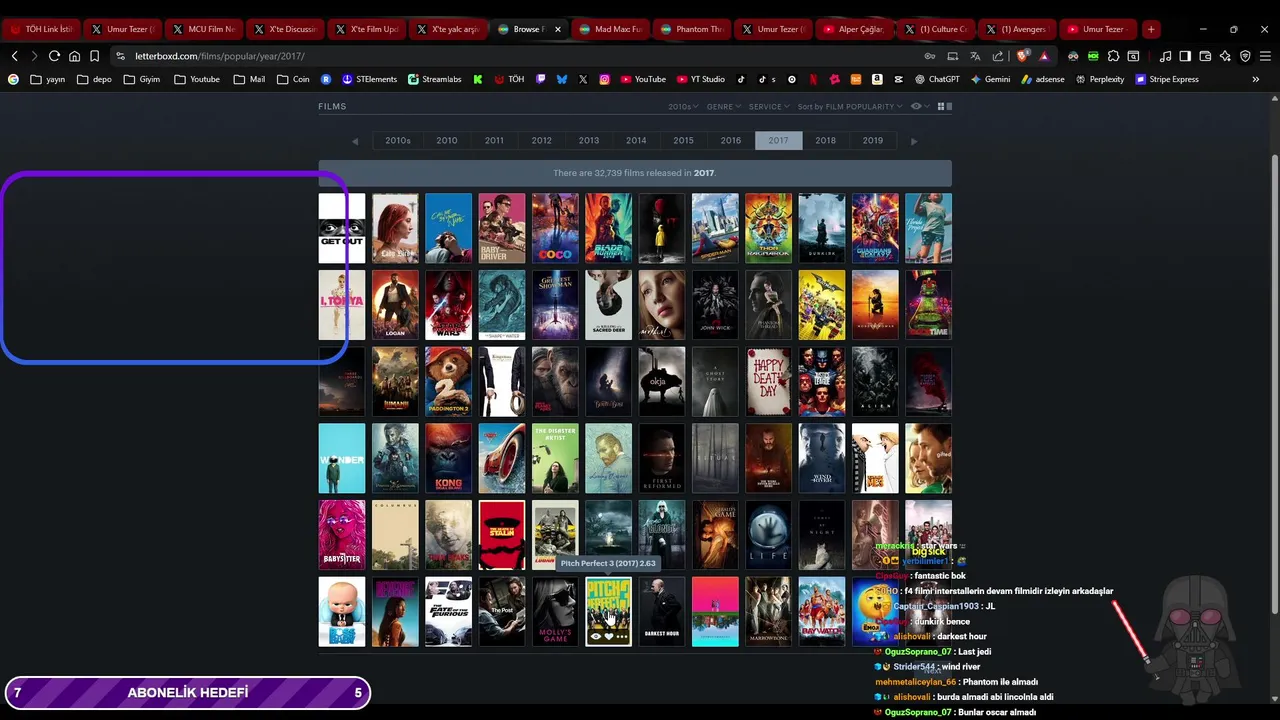Open the Kick bookmark icon
This screenshot has width=1280, height=720.
[478, 79]
